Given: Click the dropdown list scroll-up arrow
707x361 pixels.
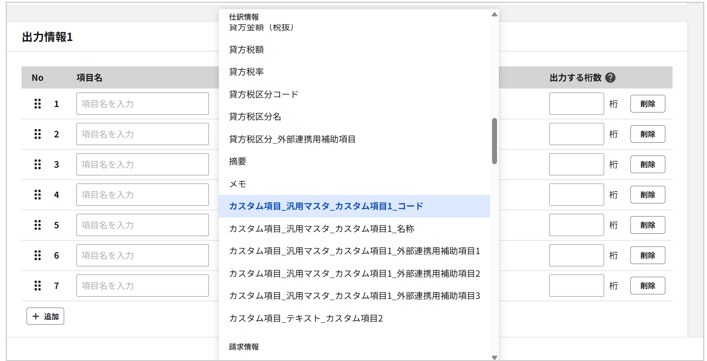Looking at the screenshot, I should coord(494,14).
